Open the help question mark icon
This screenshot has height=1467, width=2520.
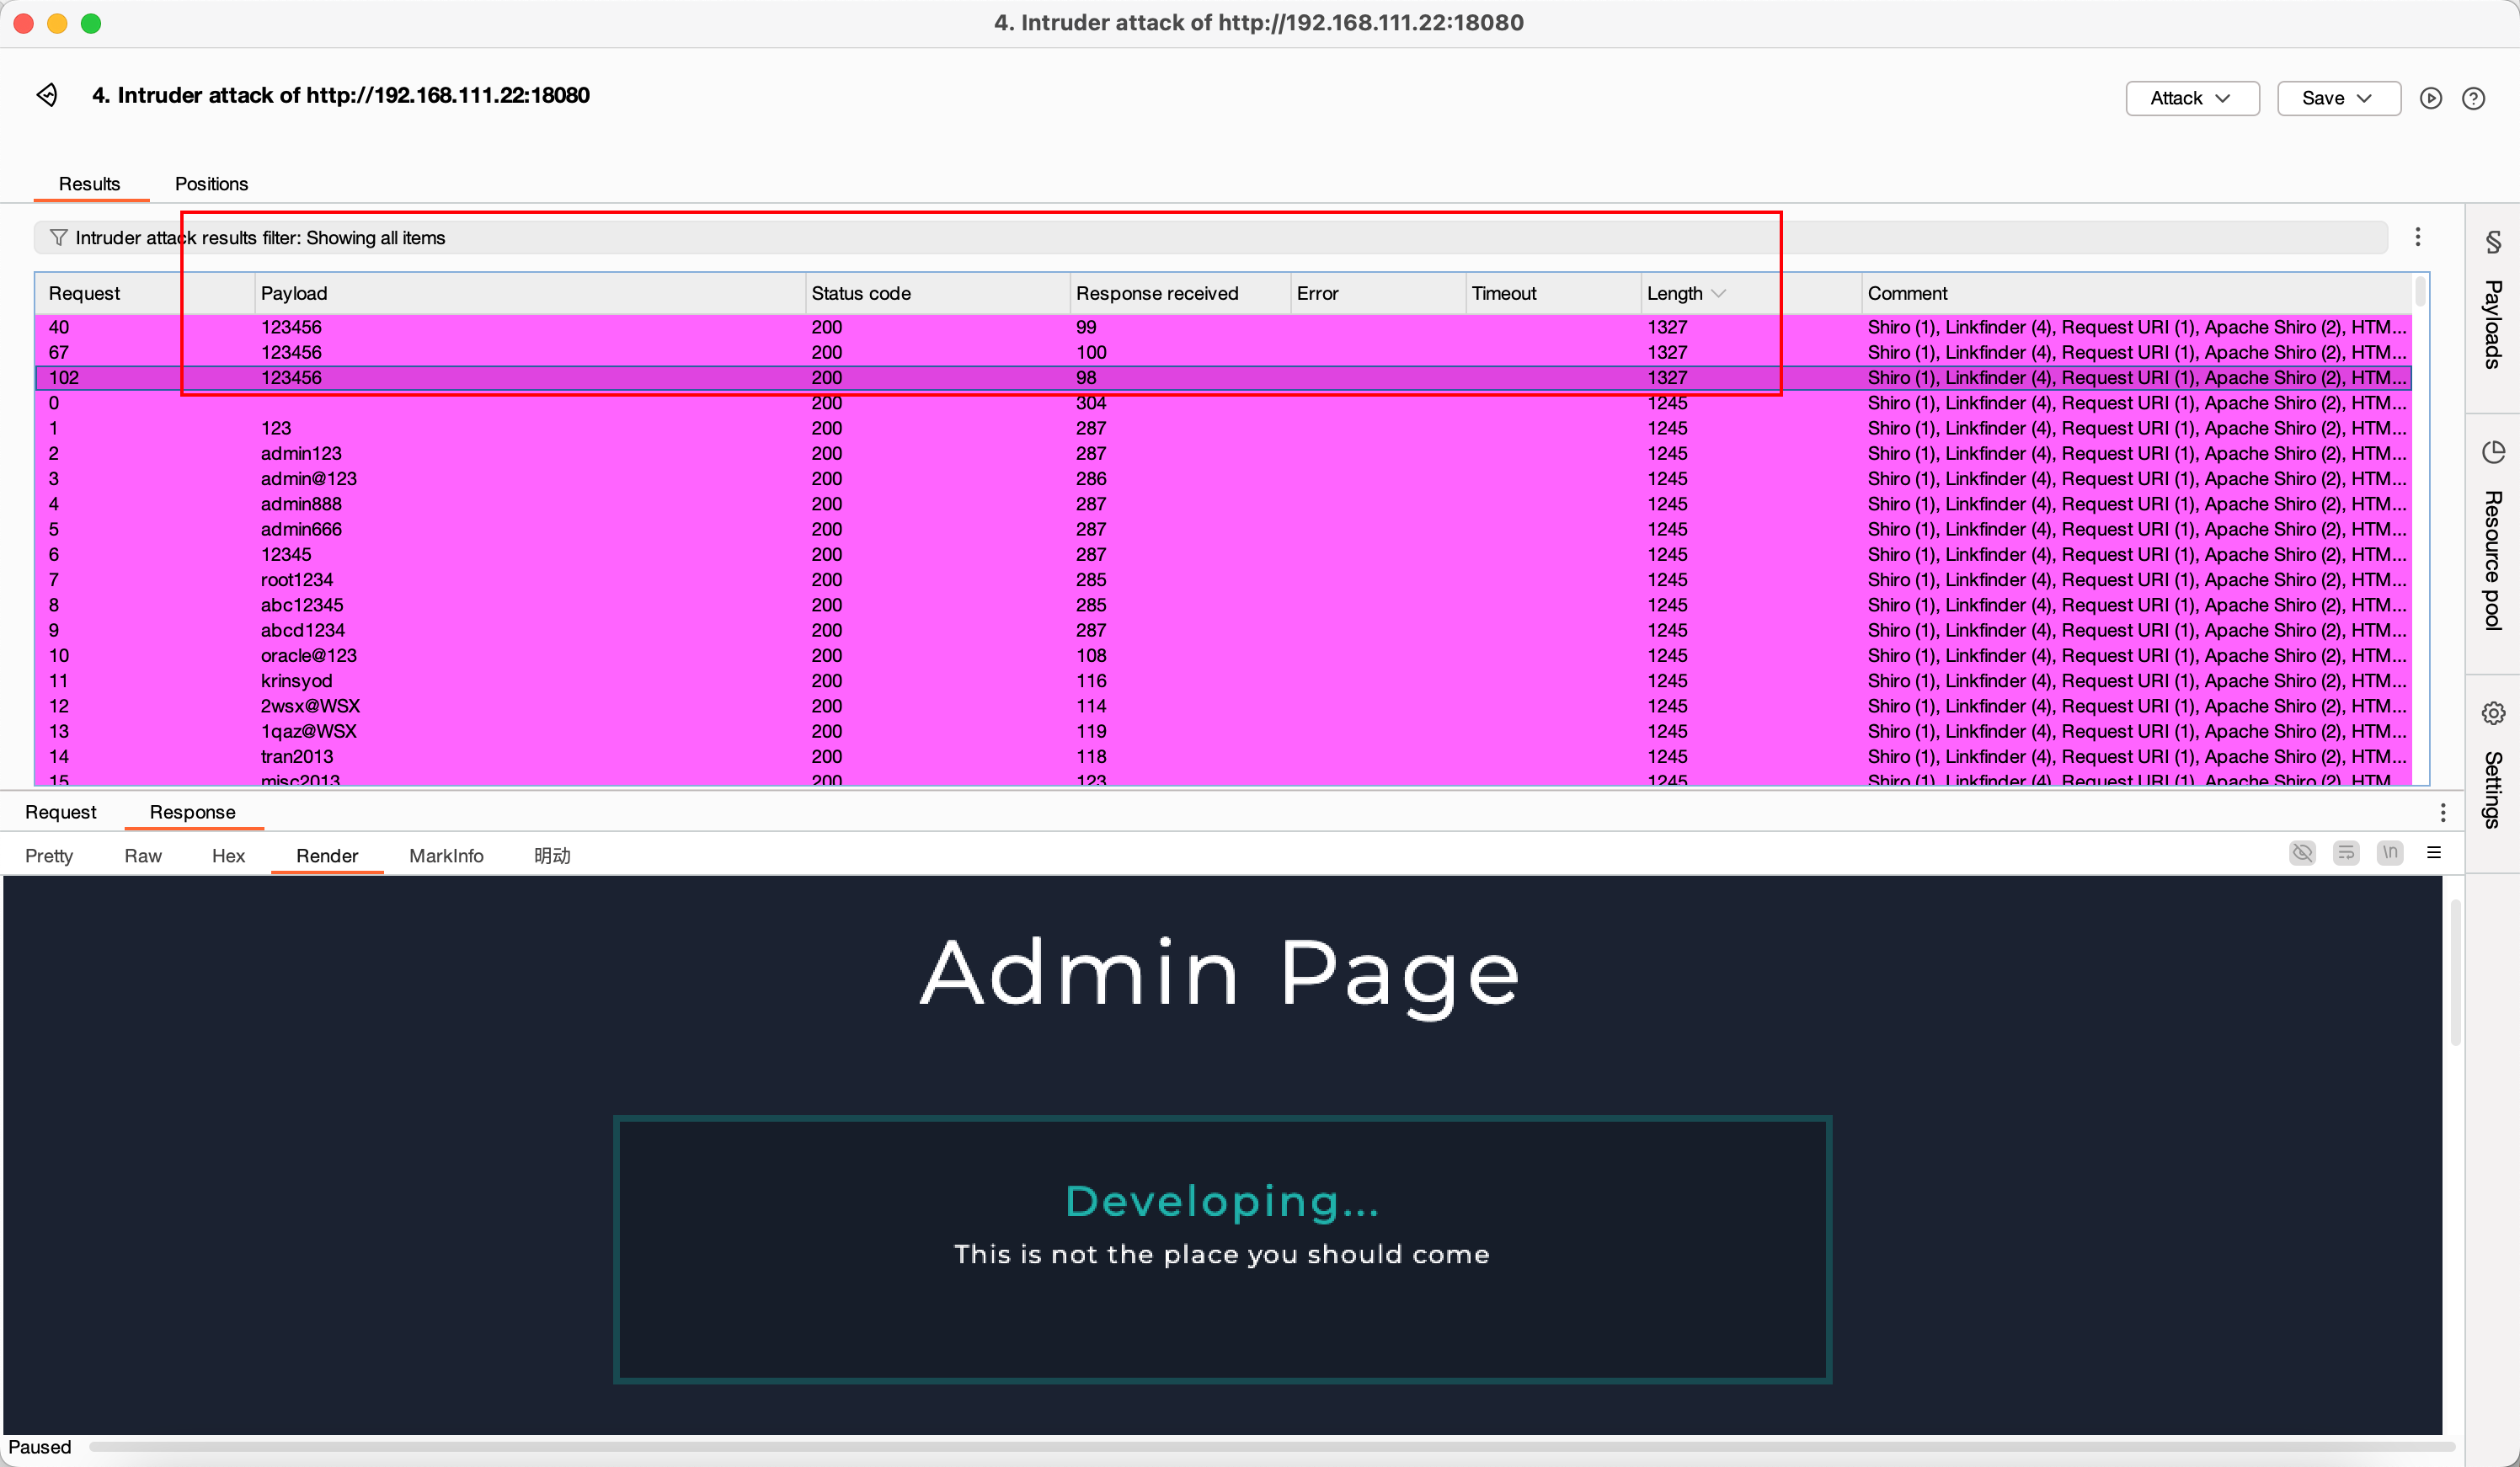[x=2473, y=98]
